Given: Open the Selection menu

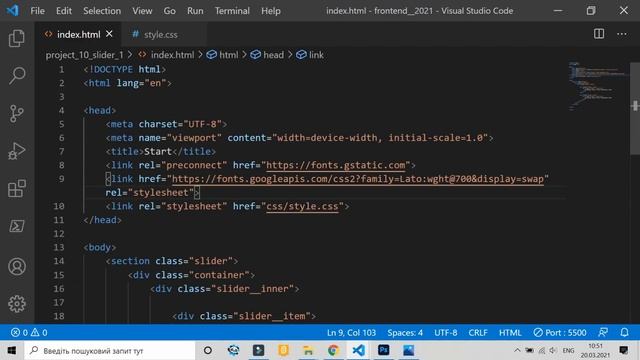Looking at the screenshot, I should pos(102,11).
